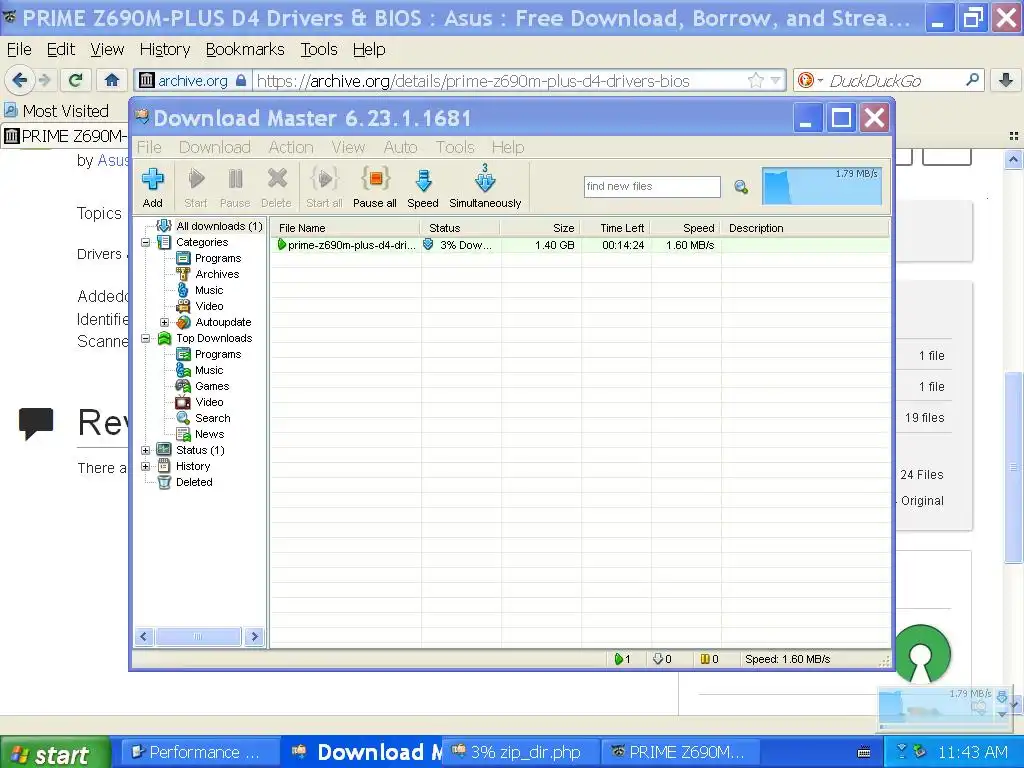Click the tree panel scroll left arrow
1024x768 pixels.
(144, 637)
